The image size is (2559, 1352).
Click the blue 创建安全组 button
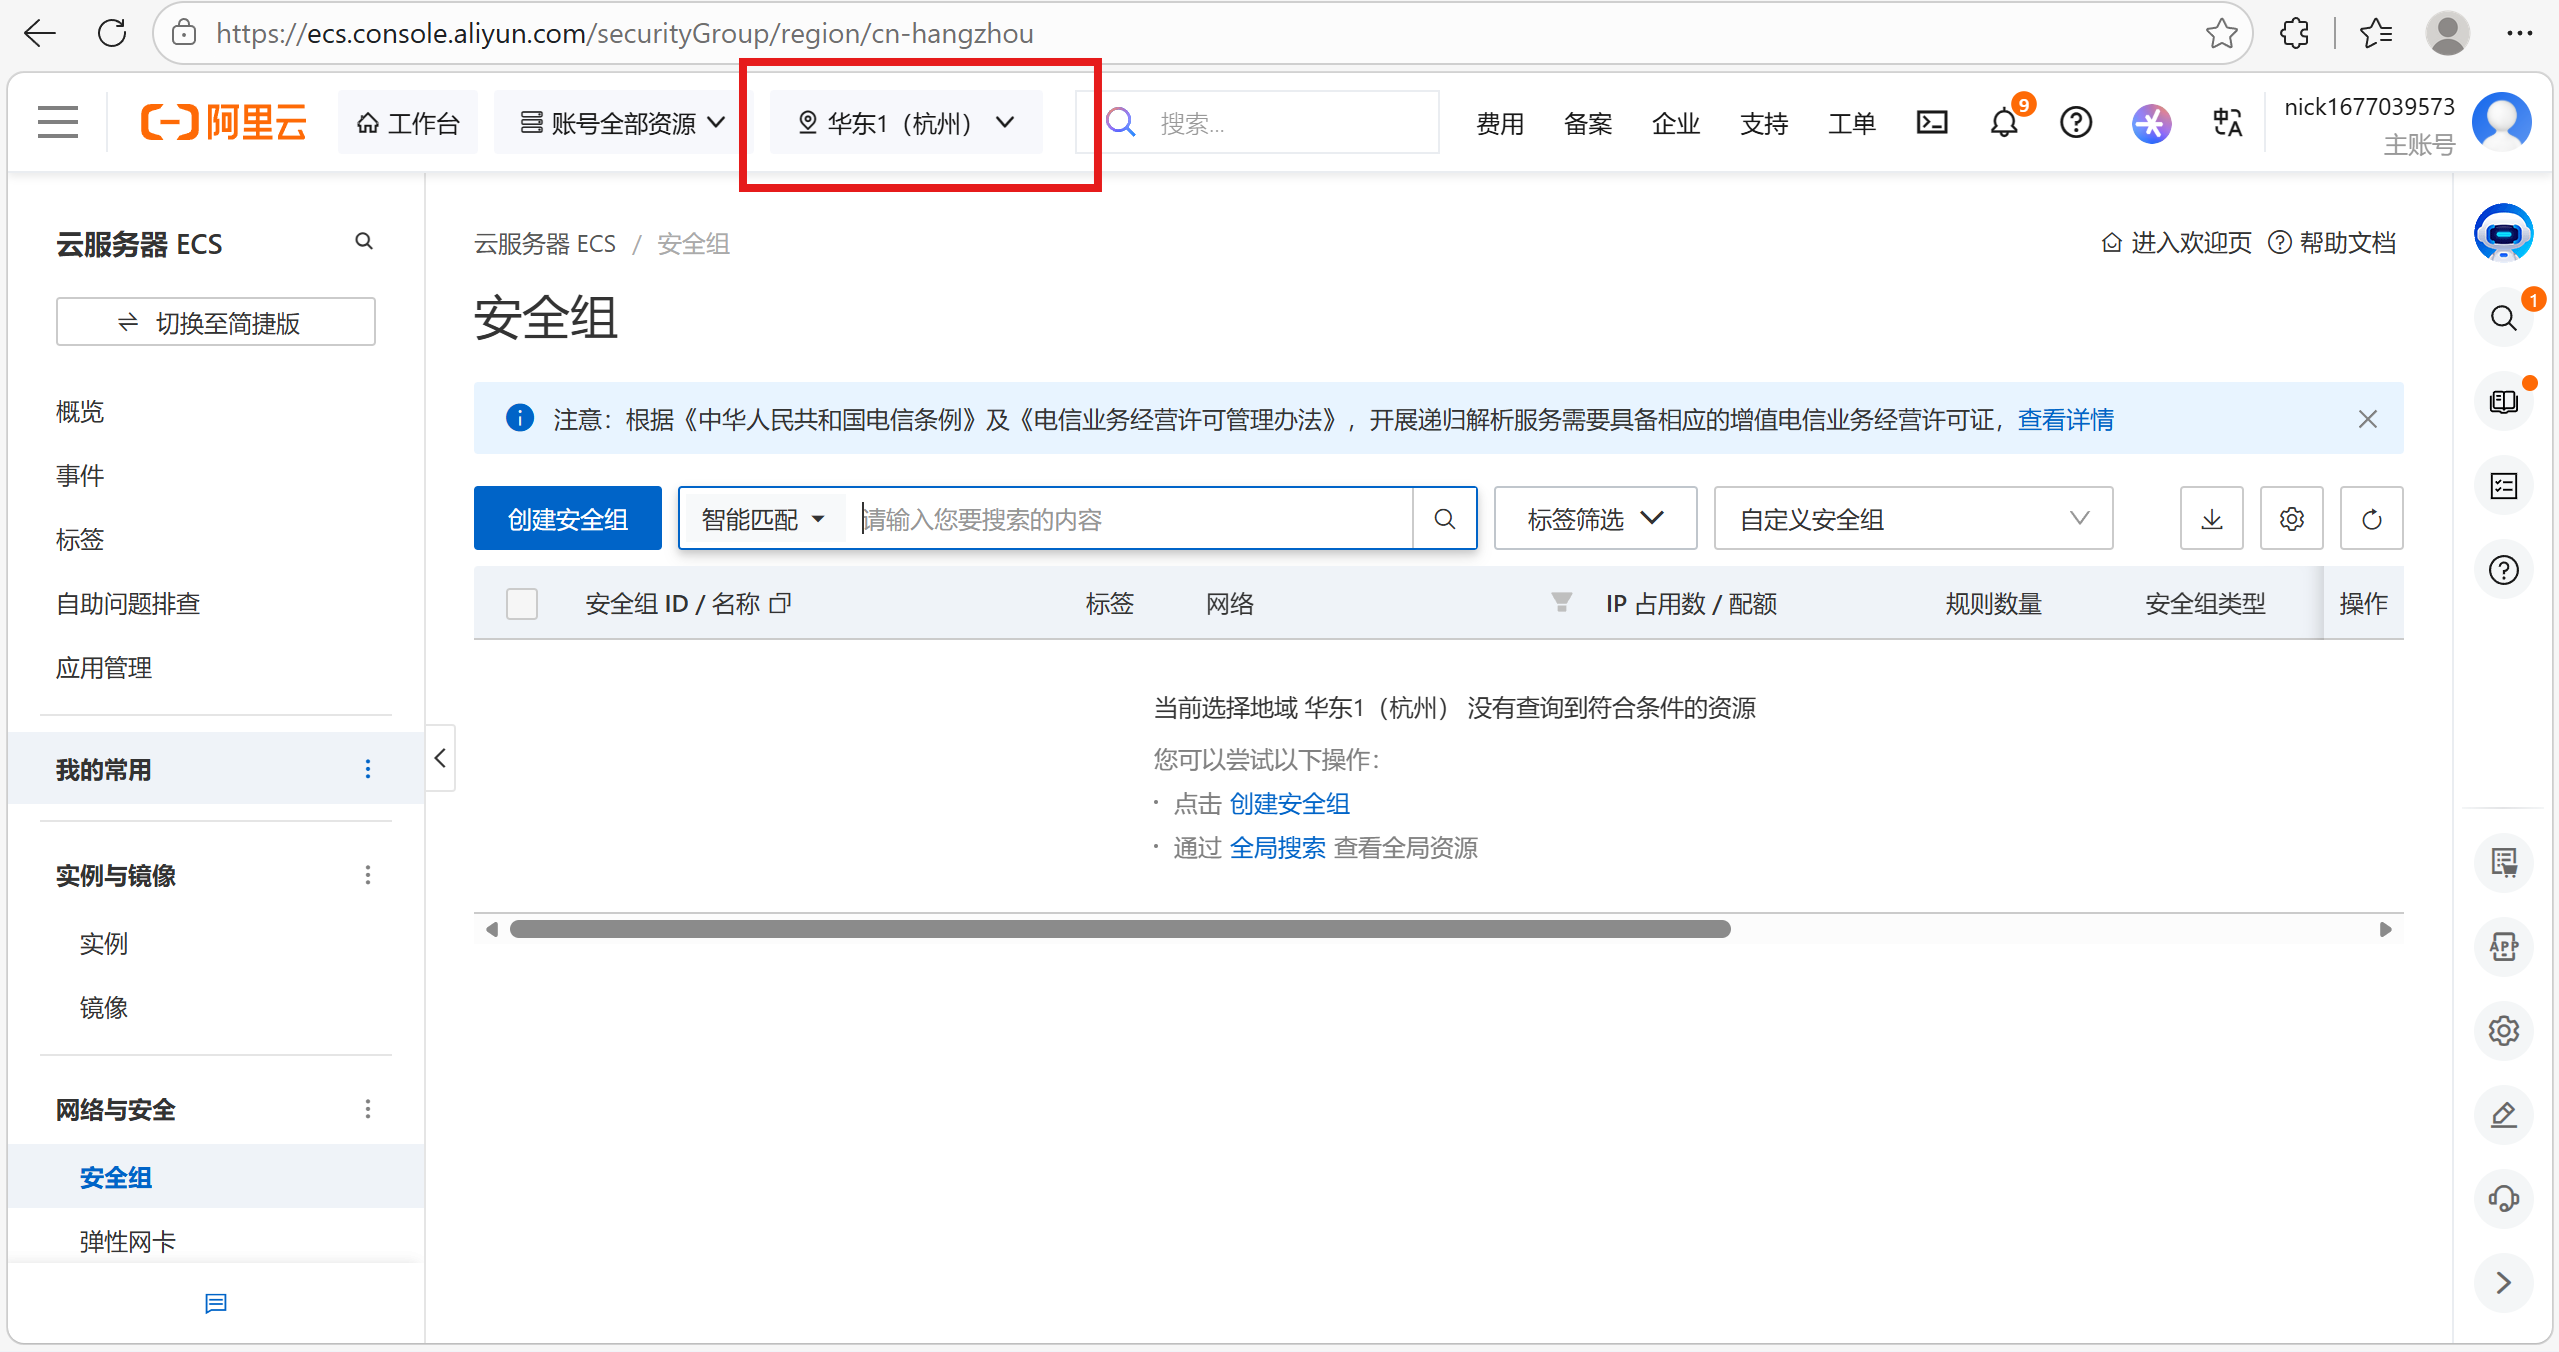[567, 519]
